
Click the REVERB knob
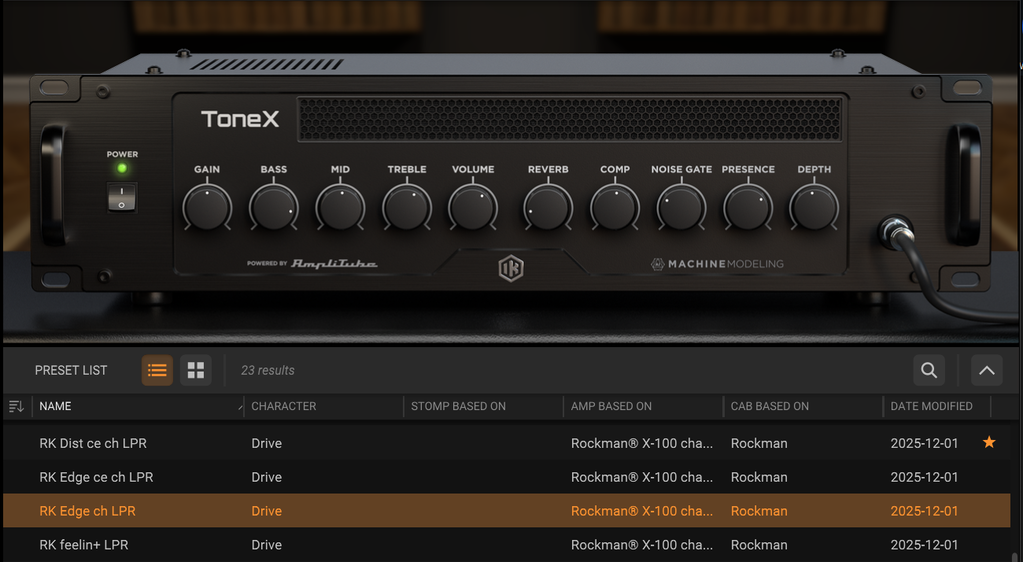point(548,208)
